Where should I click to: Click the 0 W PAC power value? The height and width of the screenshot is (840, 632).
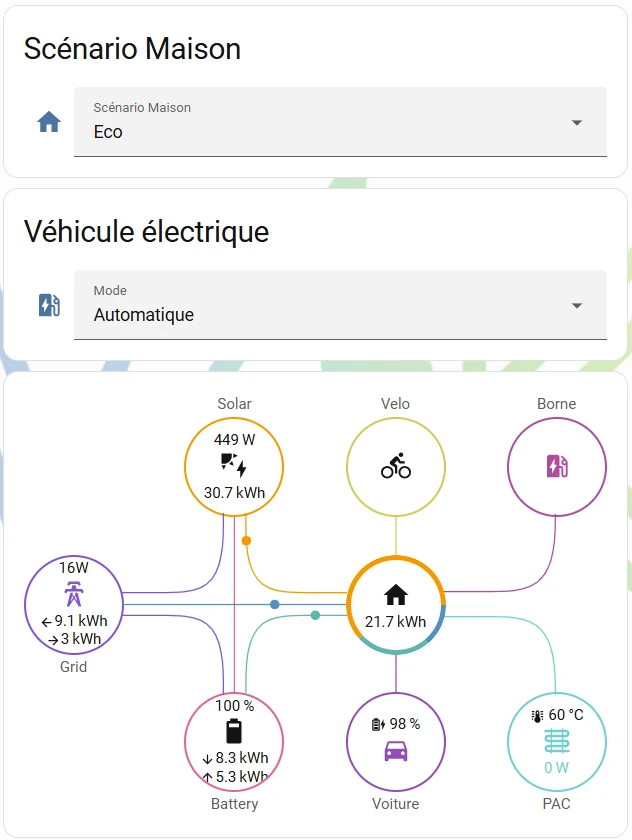[556, 768]
